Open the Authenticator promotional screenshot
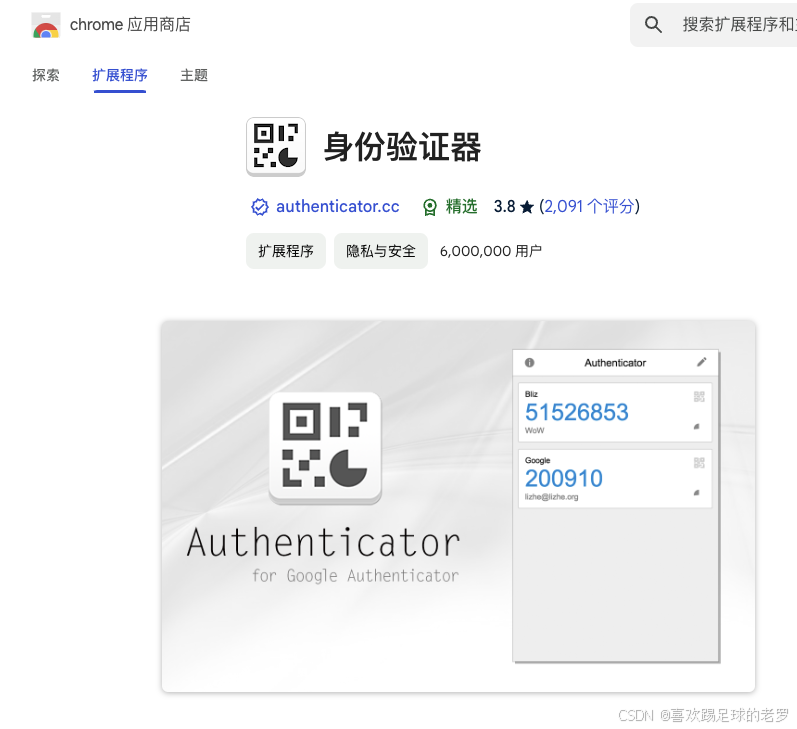 click(x=458, y=506)
